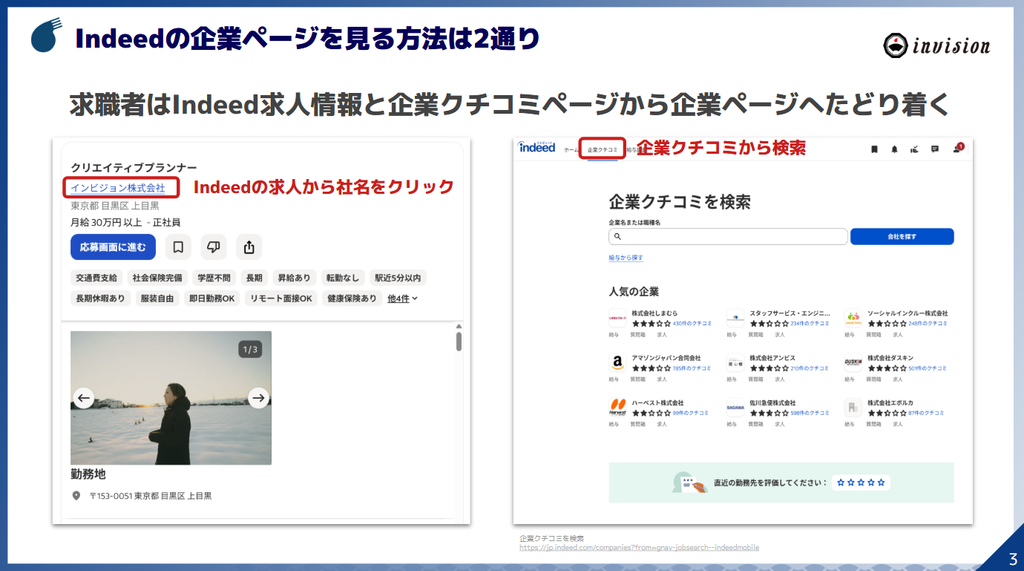Open the 佐川急便株式会社 company name

[773, 403]
